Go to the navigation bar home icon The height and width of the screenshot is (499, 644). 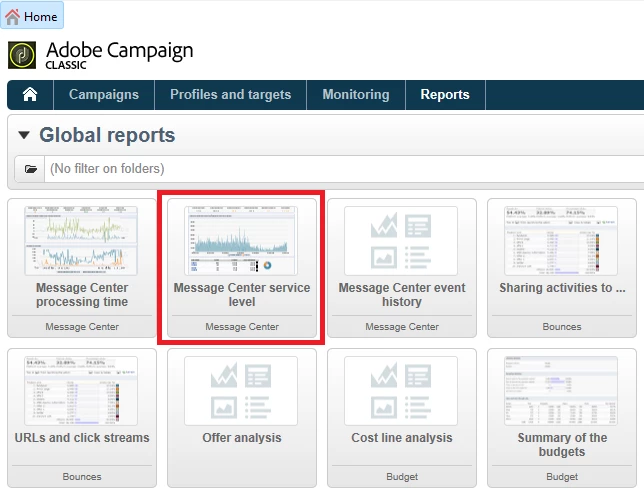[x=30, y=94]
